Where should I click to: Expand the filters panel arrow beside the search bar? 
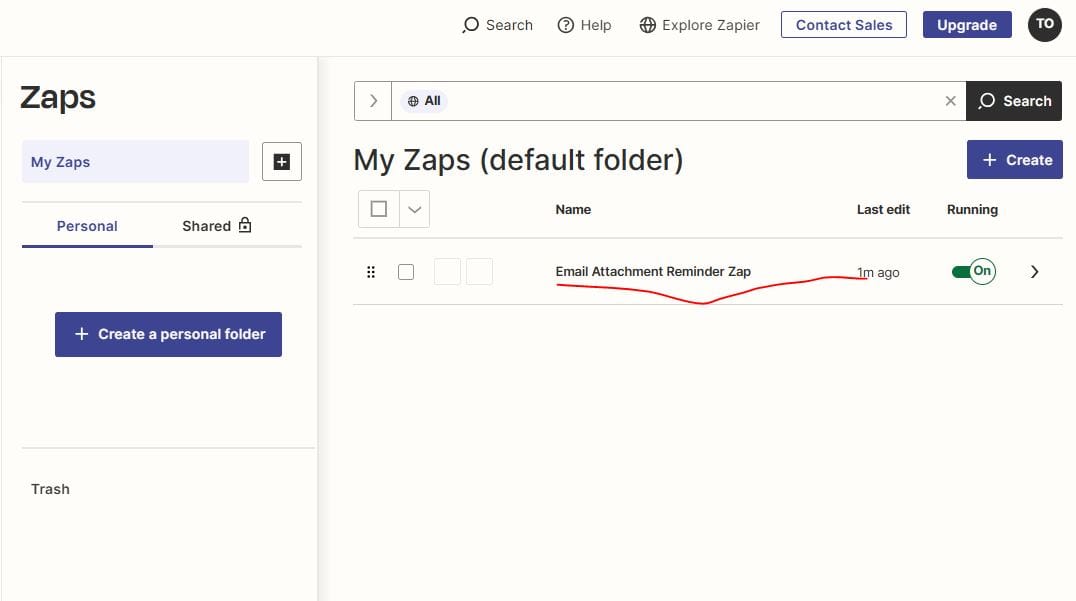point(372,100)
